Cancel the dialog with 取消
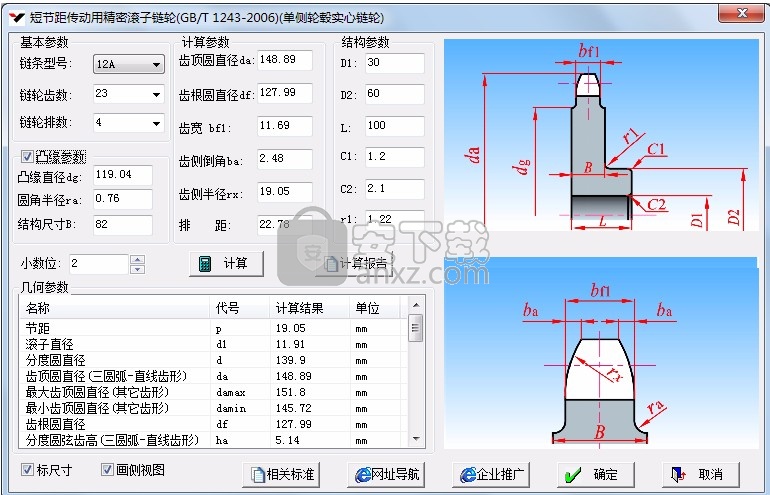Viewport: 770px width, 495px height. [x=701, y=474]
